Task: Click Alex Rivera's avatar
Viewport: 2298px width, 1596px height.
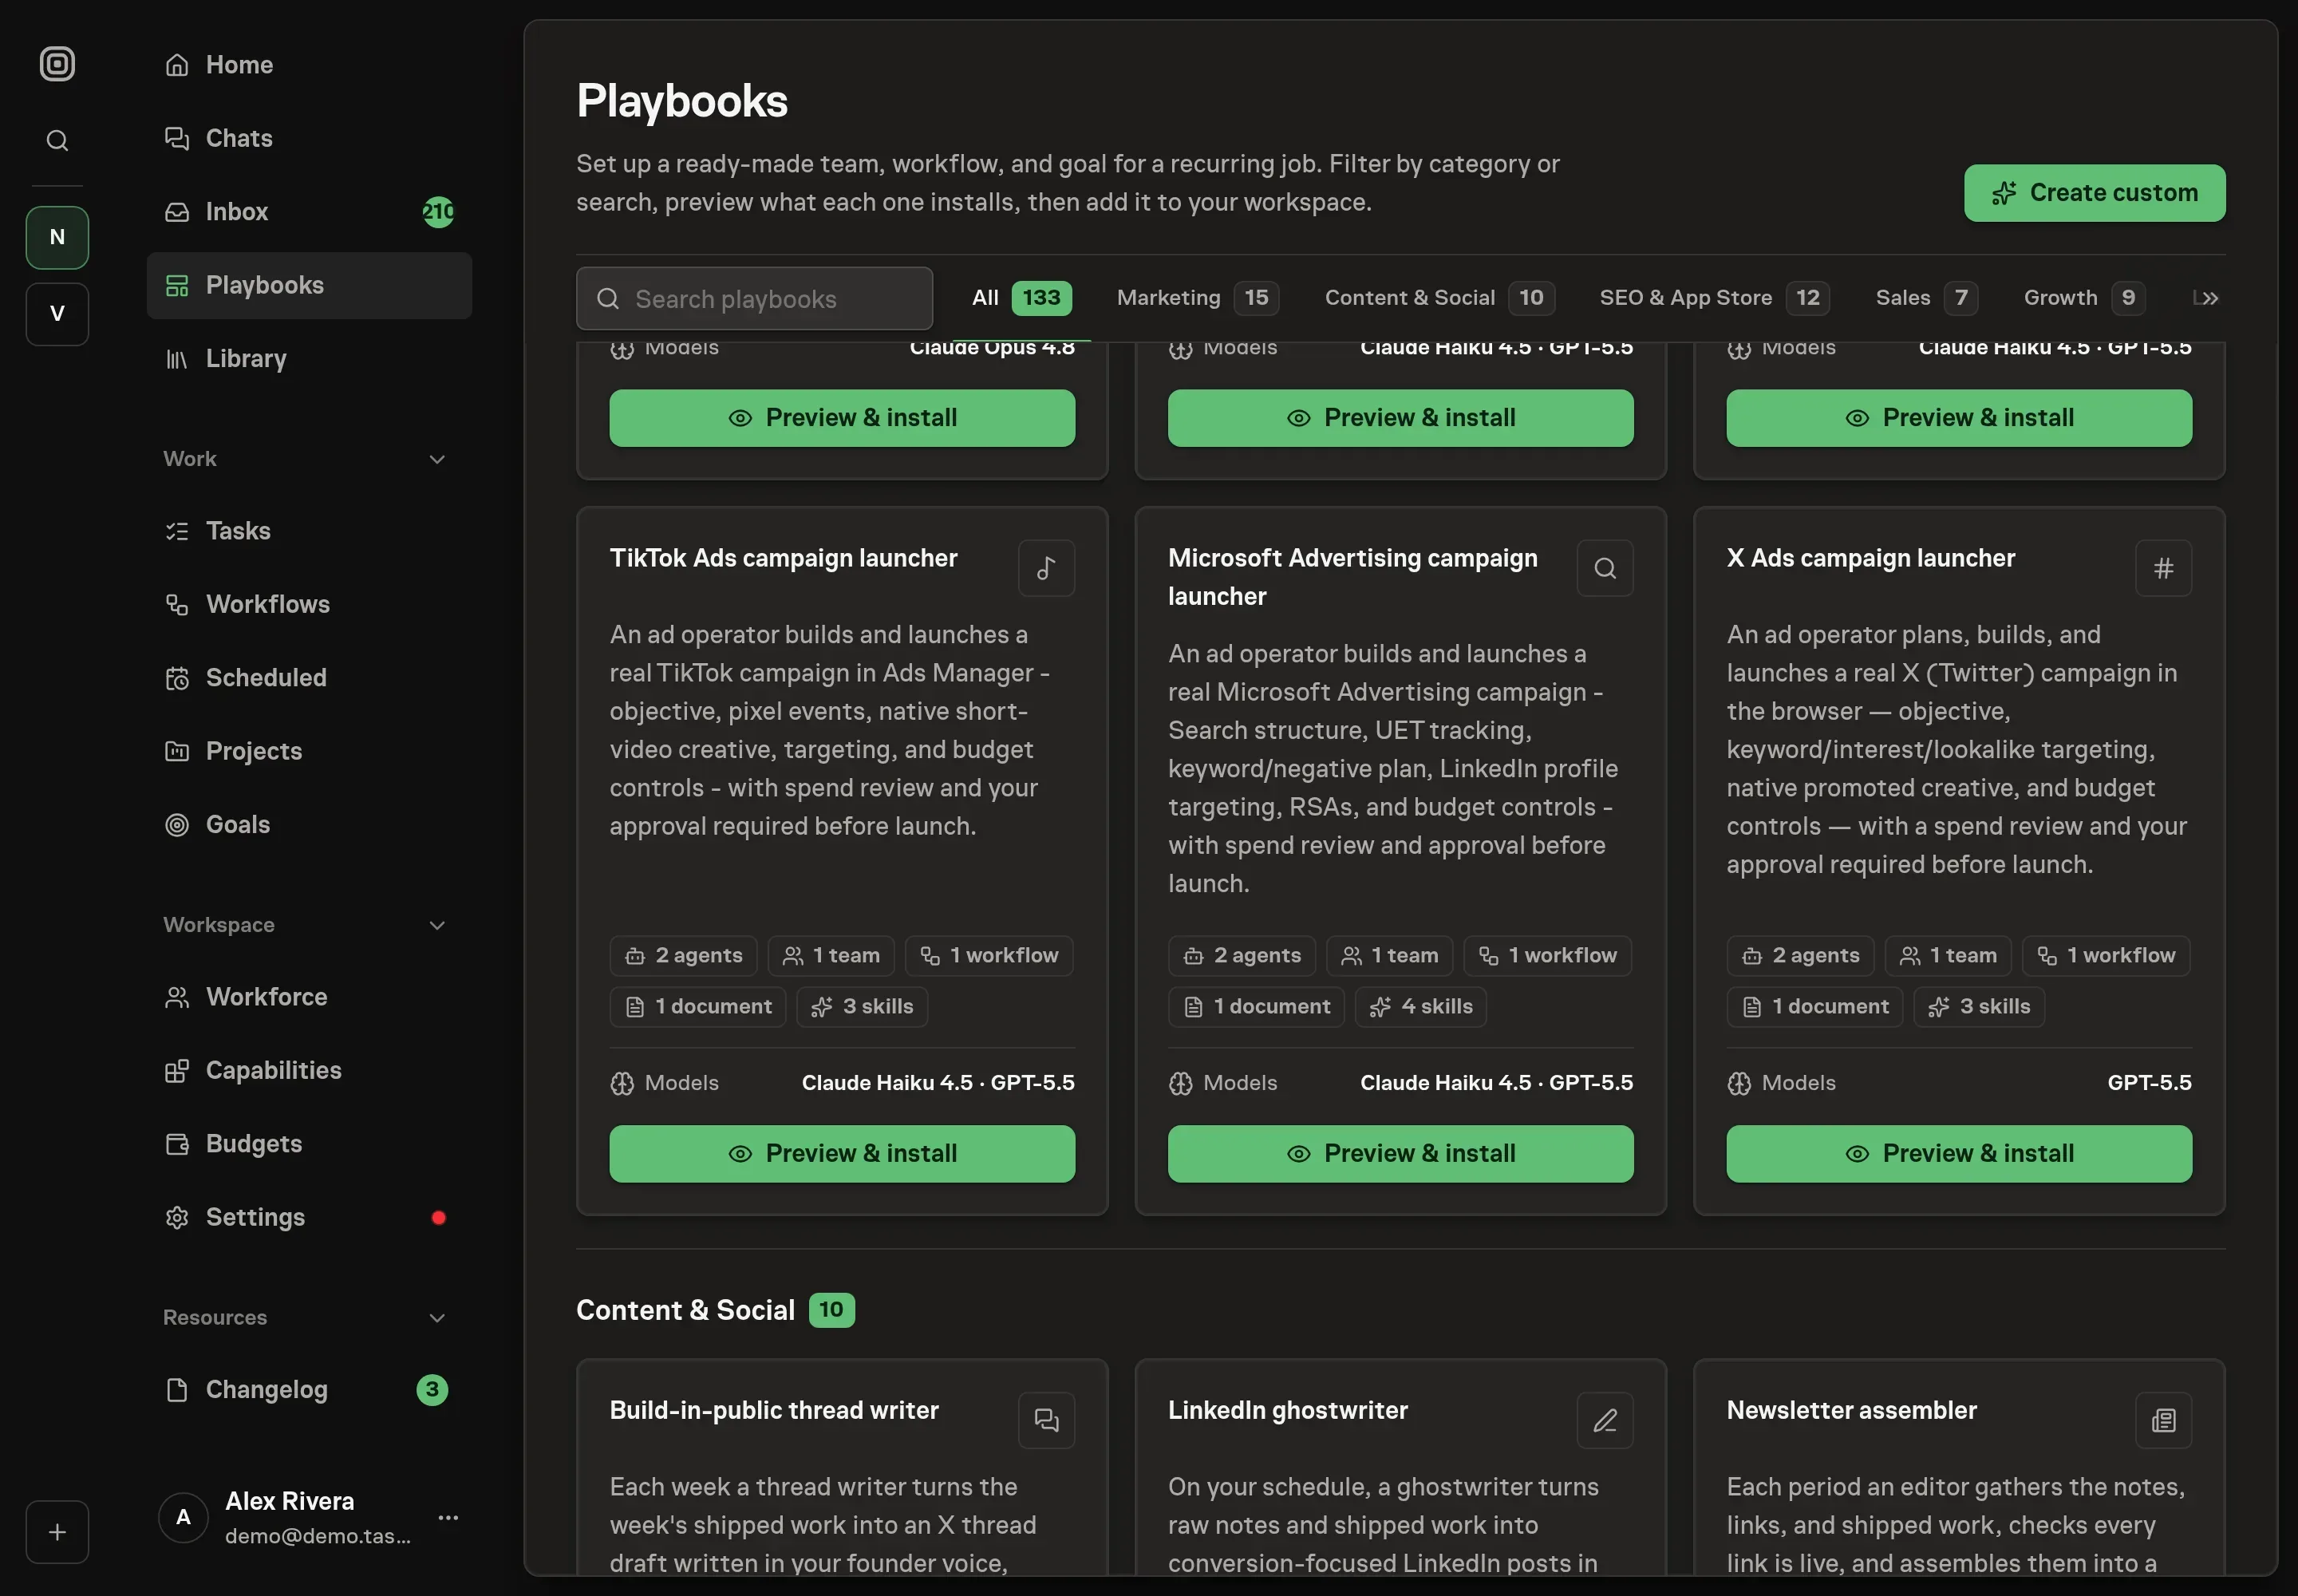Action: (x=183, y=1518)
